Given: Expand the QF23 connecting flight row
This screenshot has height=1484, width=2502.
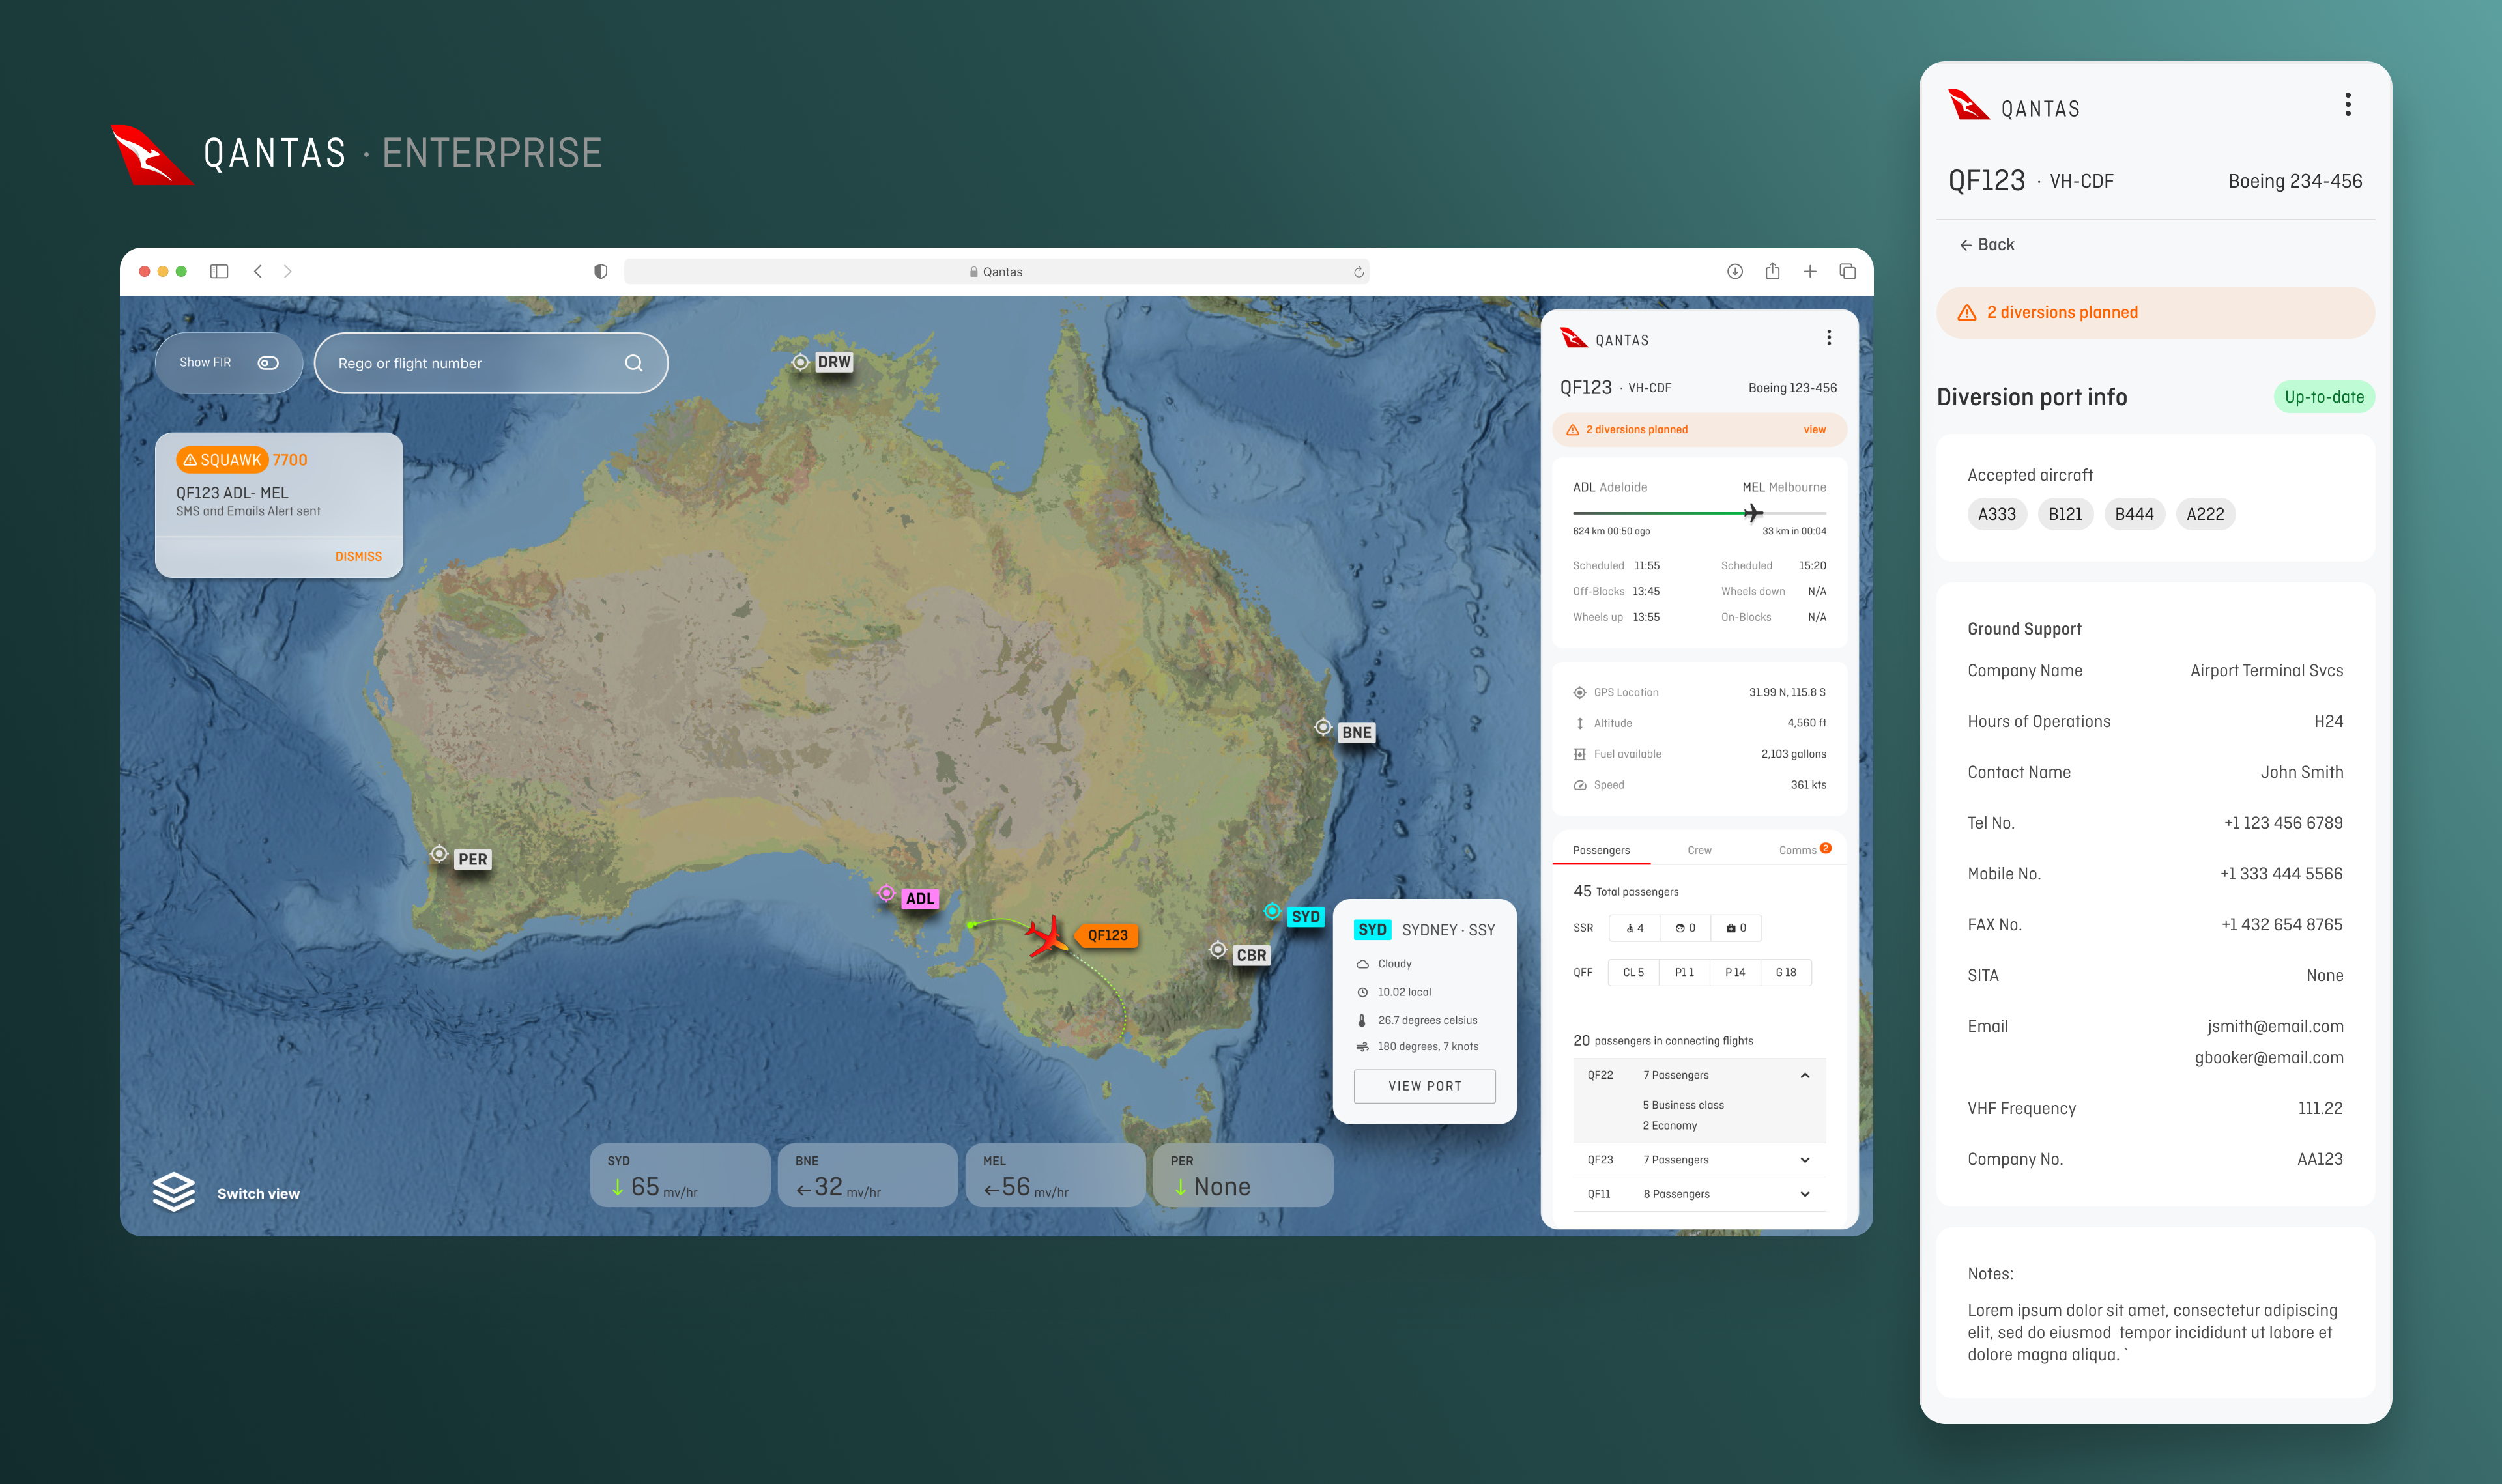Looking at the screenshot, I should (1805, 1160).
